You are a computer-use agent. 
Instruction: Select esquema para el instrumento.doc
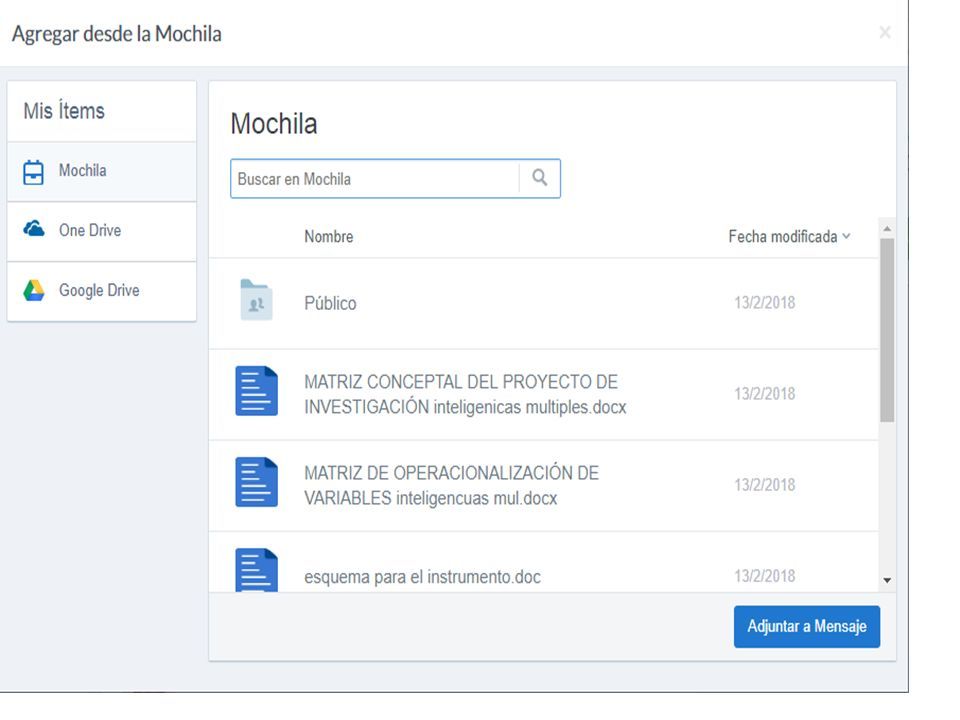click(x=422, y=577)
